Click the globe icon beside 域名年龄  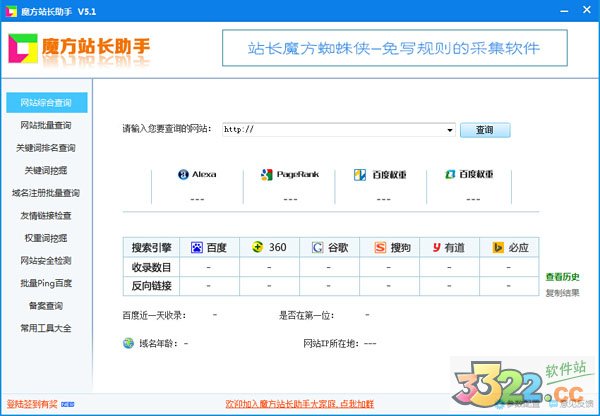pos(128,343)
